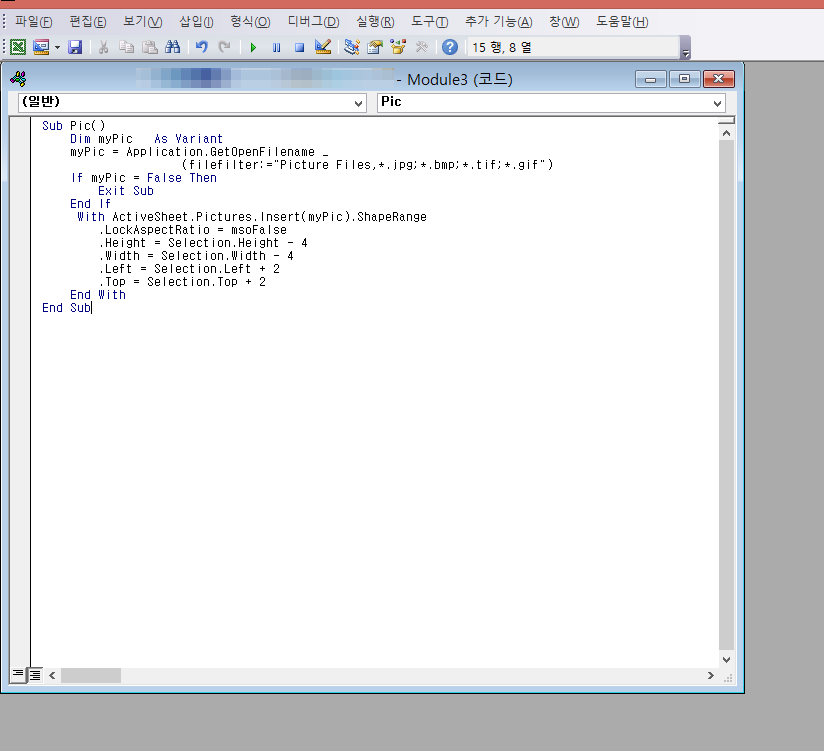Click the filefilter Picture Files line
Viewport: 824px width, 751px height.
click(x=367, y=165)
